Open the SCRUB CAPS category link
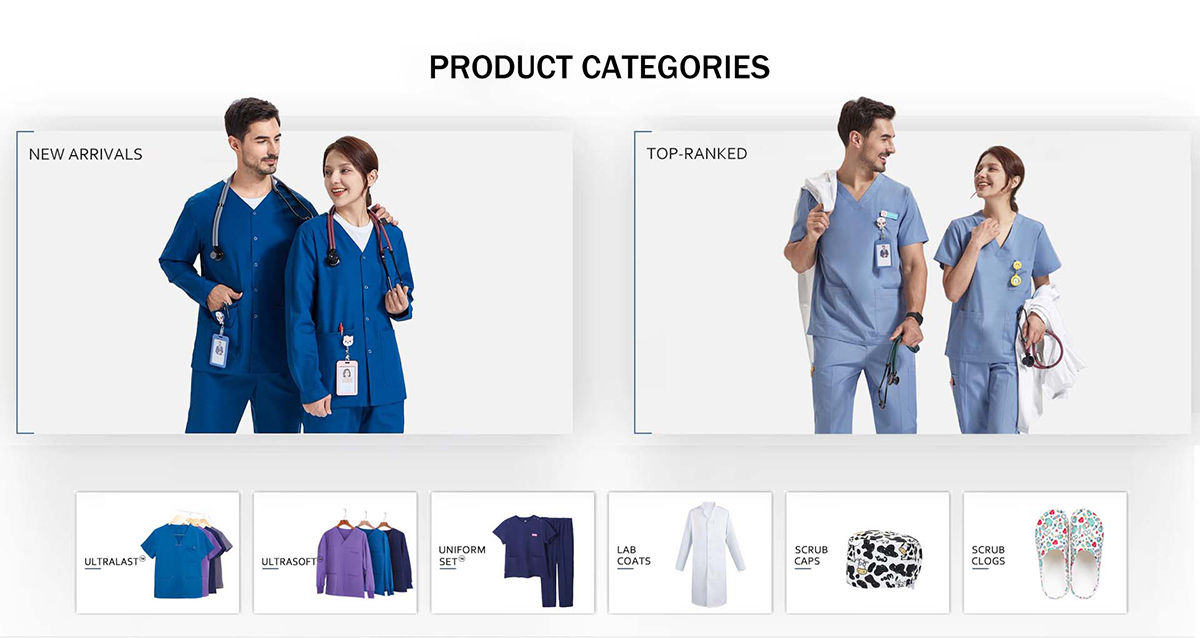1200x638 pixels. (811, 556)
